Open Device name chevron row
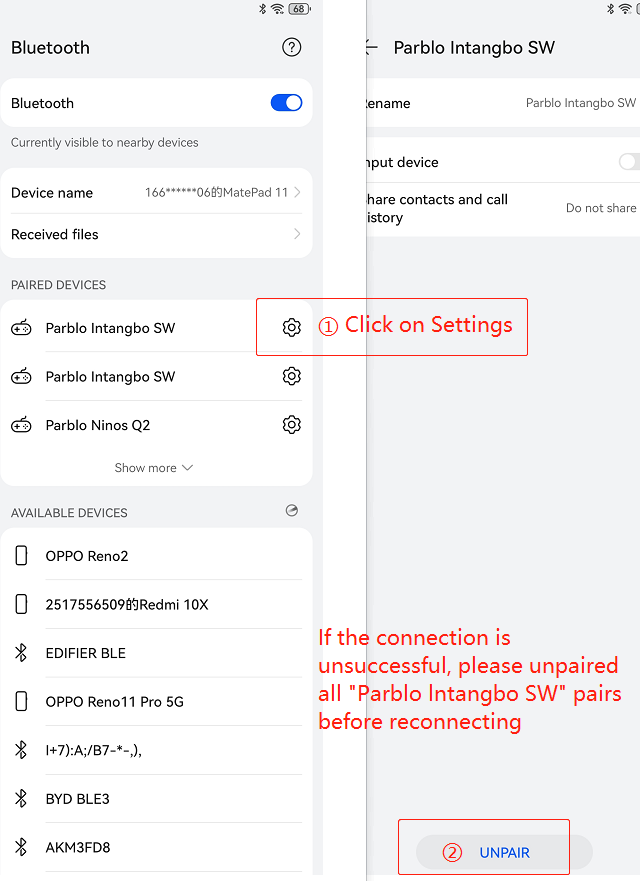Image resolution: width=640 pixels, height=881 pixels. pyautogui.click(x=157, y=192)
